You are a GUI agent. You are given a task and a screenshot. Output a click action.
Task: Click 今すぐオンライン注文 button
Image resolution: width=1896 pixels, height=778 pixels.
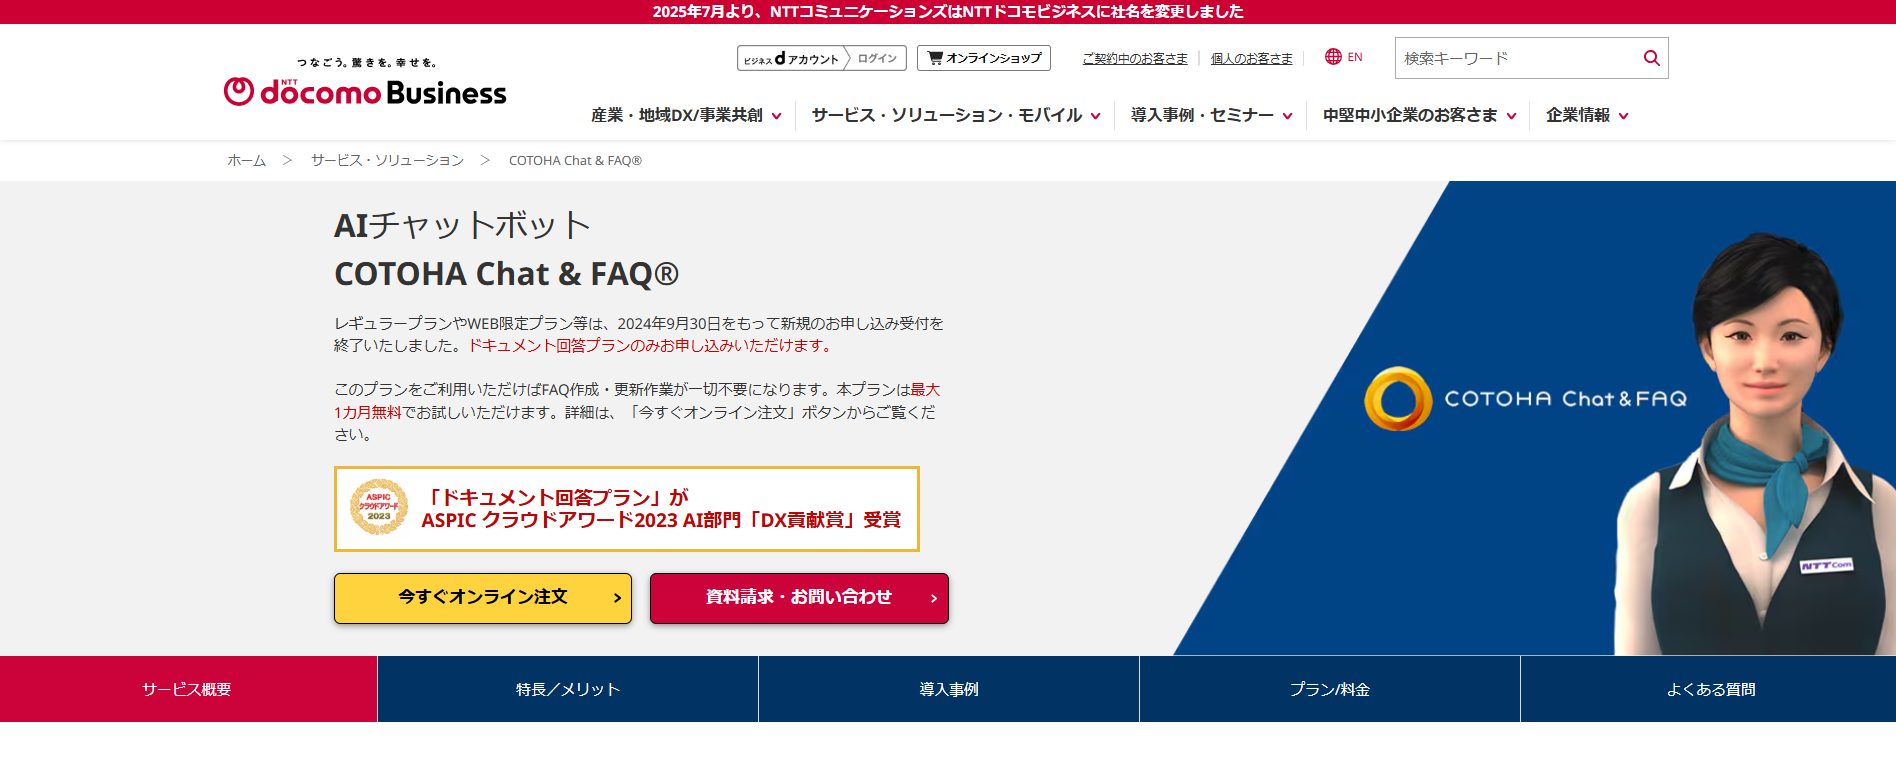483,598
